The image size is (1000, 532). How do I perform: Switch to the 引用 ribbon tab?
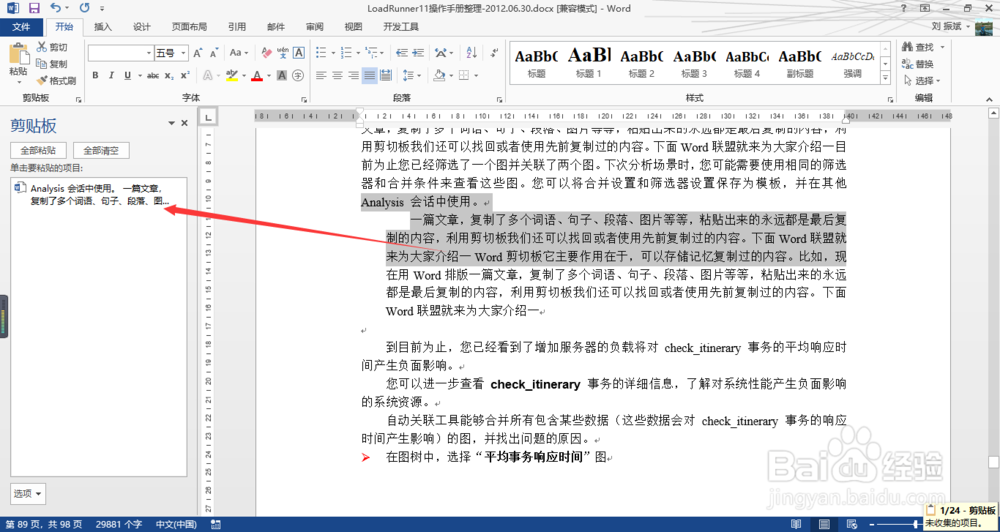pyautogui.click(x=237, y=27)
